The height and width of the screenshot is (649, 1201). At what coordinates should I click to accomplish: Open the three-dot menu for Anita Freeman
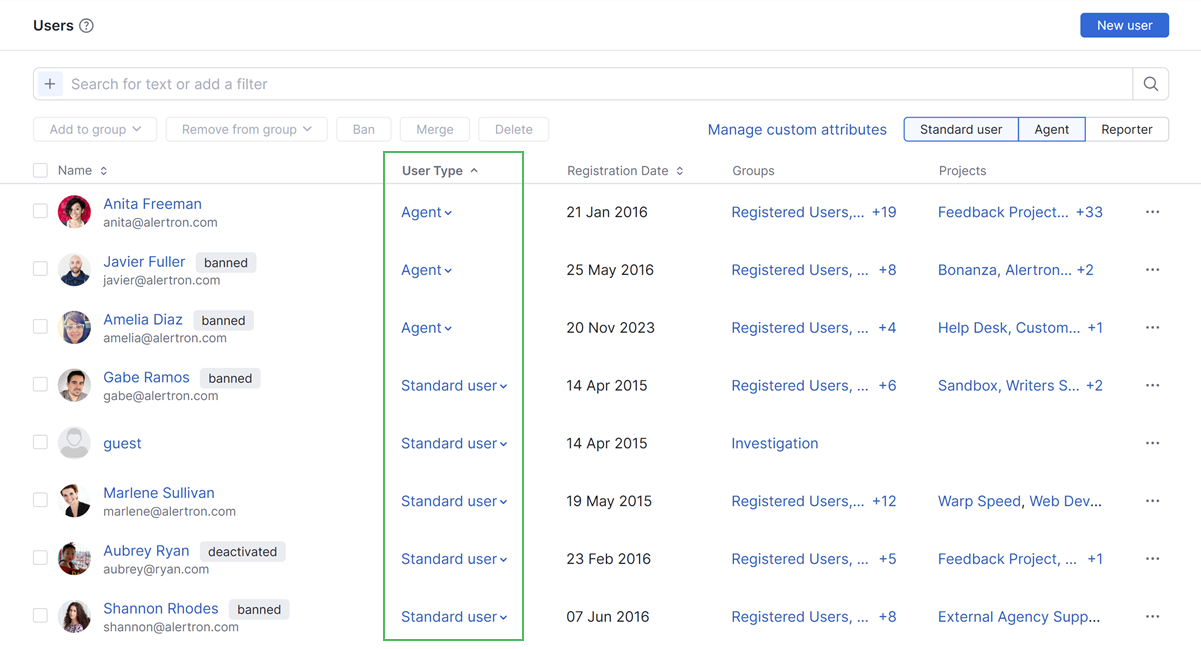click(1152, 212)
